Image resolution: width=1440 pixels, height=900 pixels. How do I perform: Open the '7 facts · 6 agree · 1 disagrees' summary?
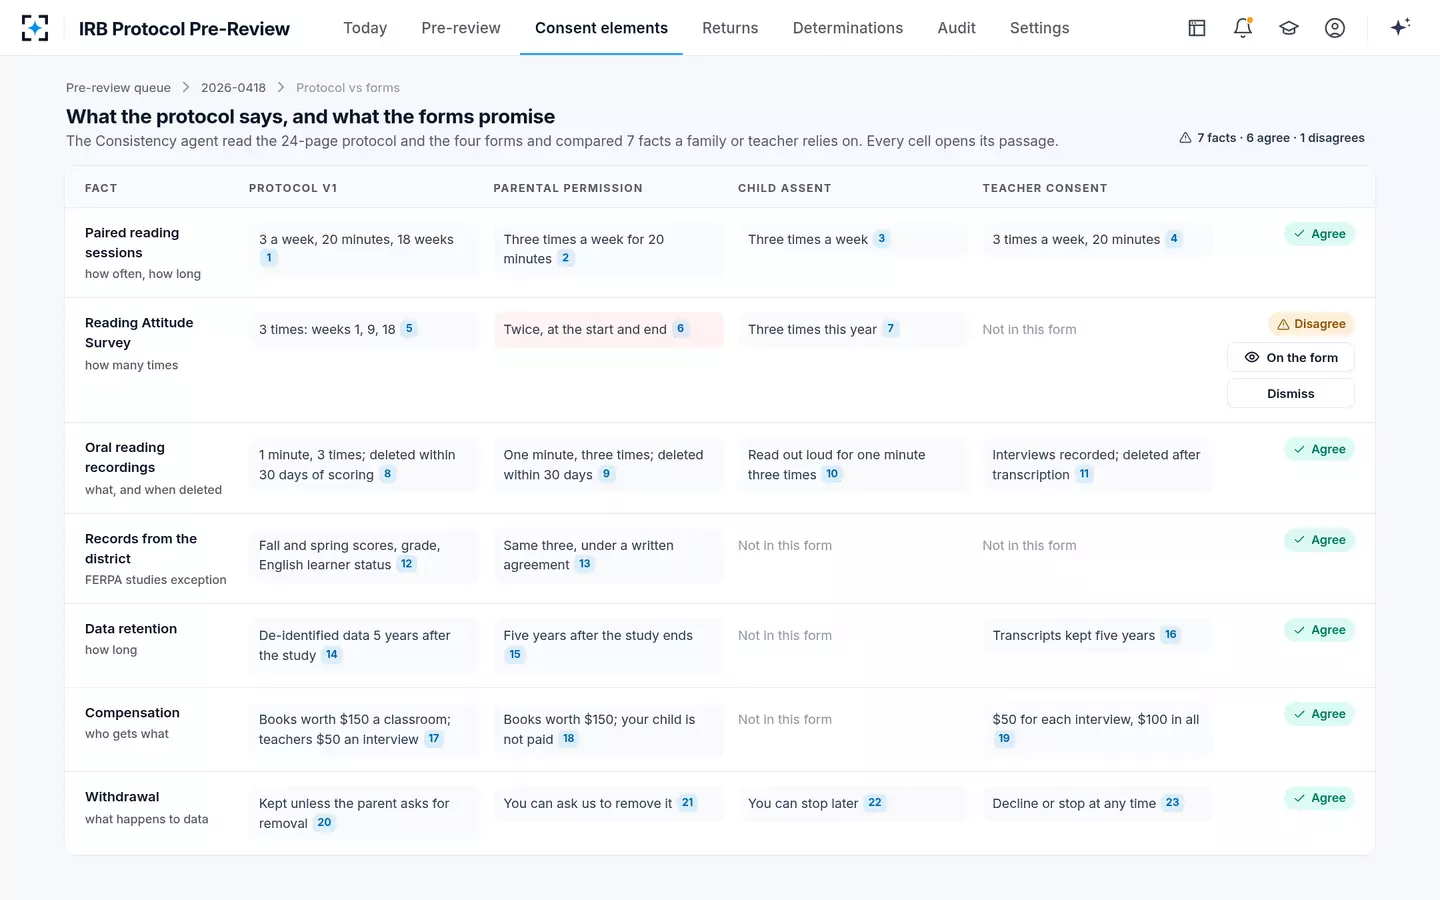coord(1271,138)
